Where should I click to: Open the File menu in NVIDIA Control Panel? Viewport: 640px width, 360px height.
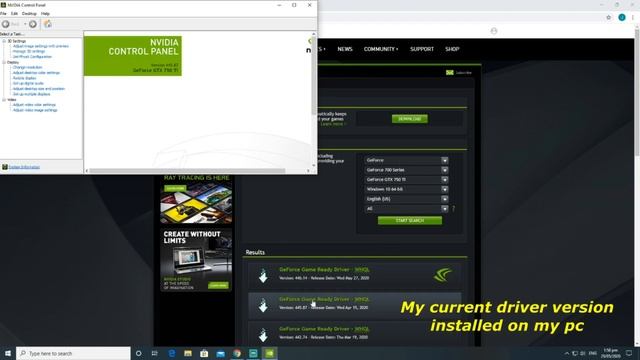click(x=3, y=13)
